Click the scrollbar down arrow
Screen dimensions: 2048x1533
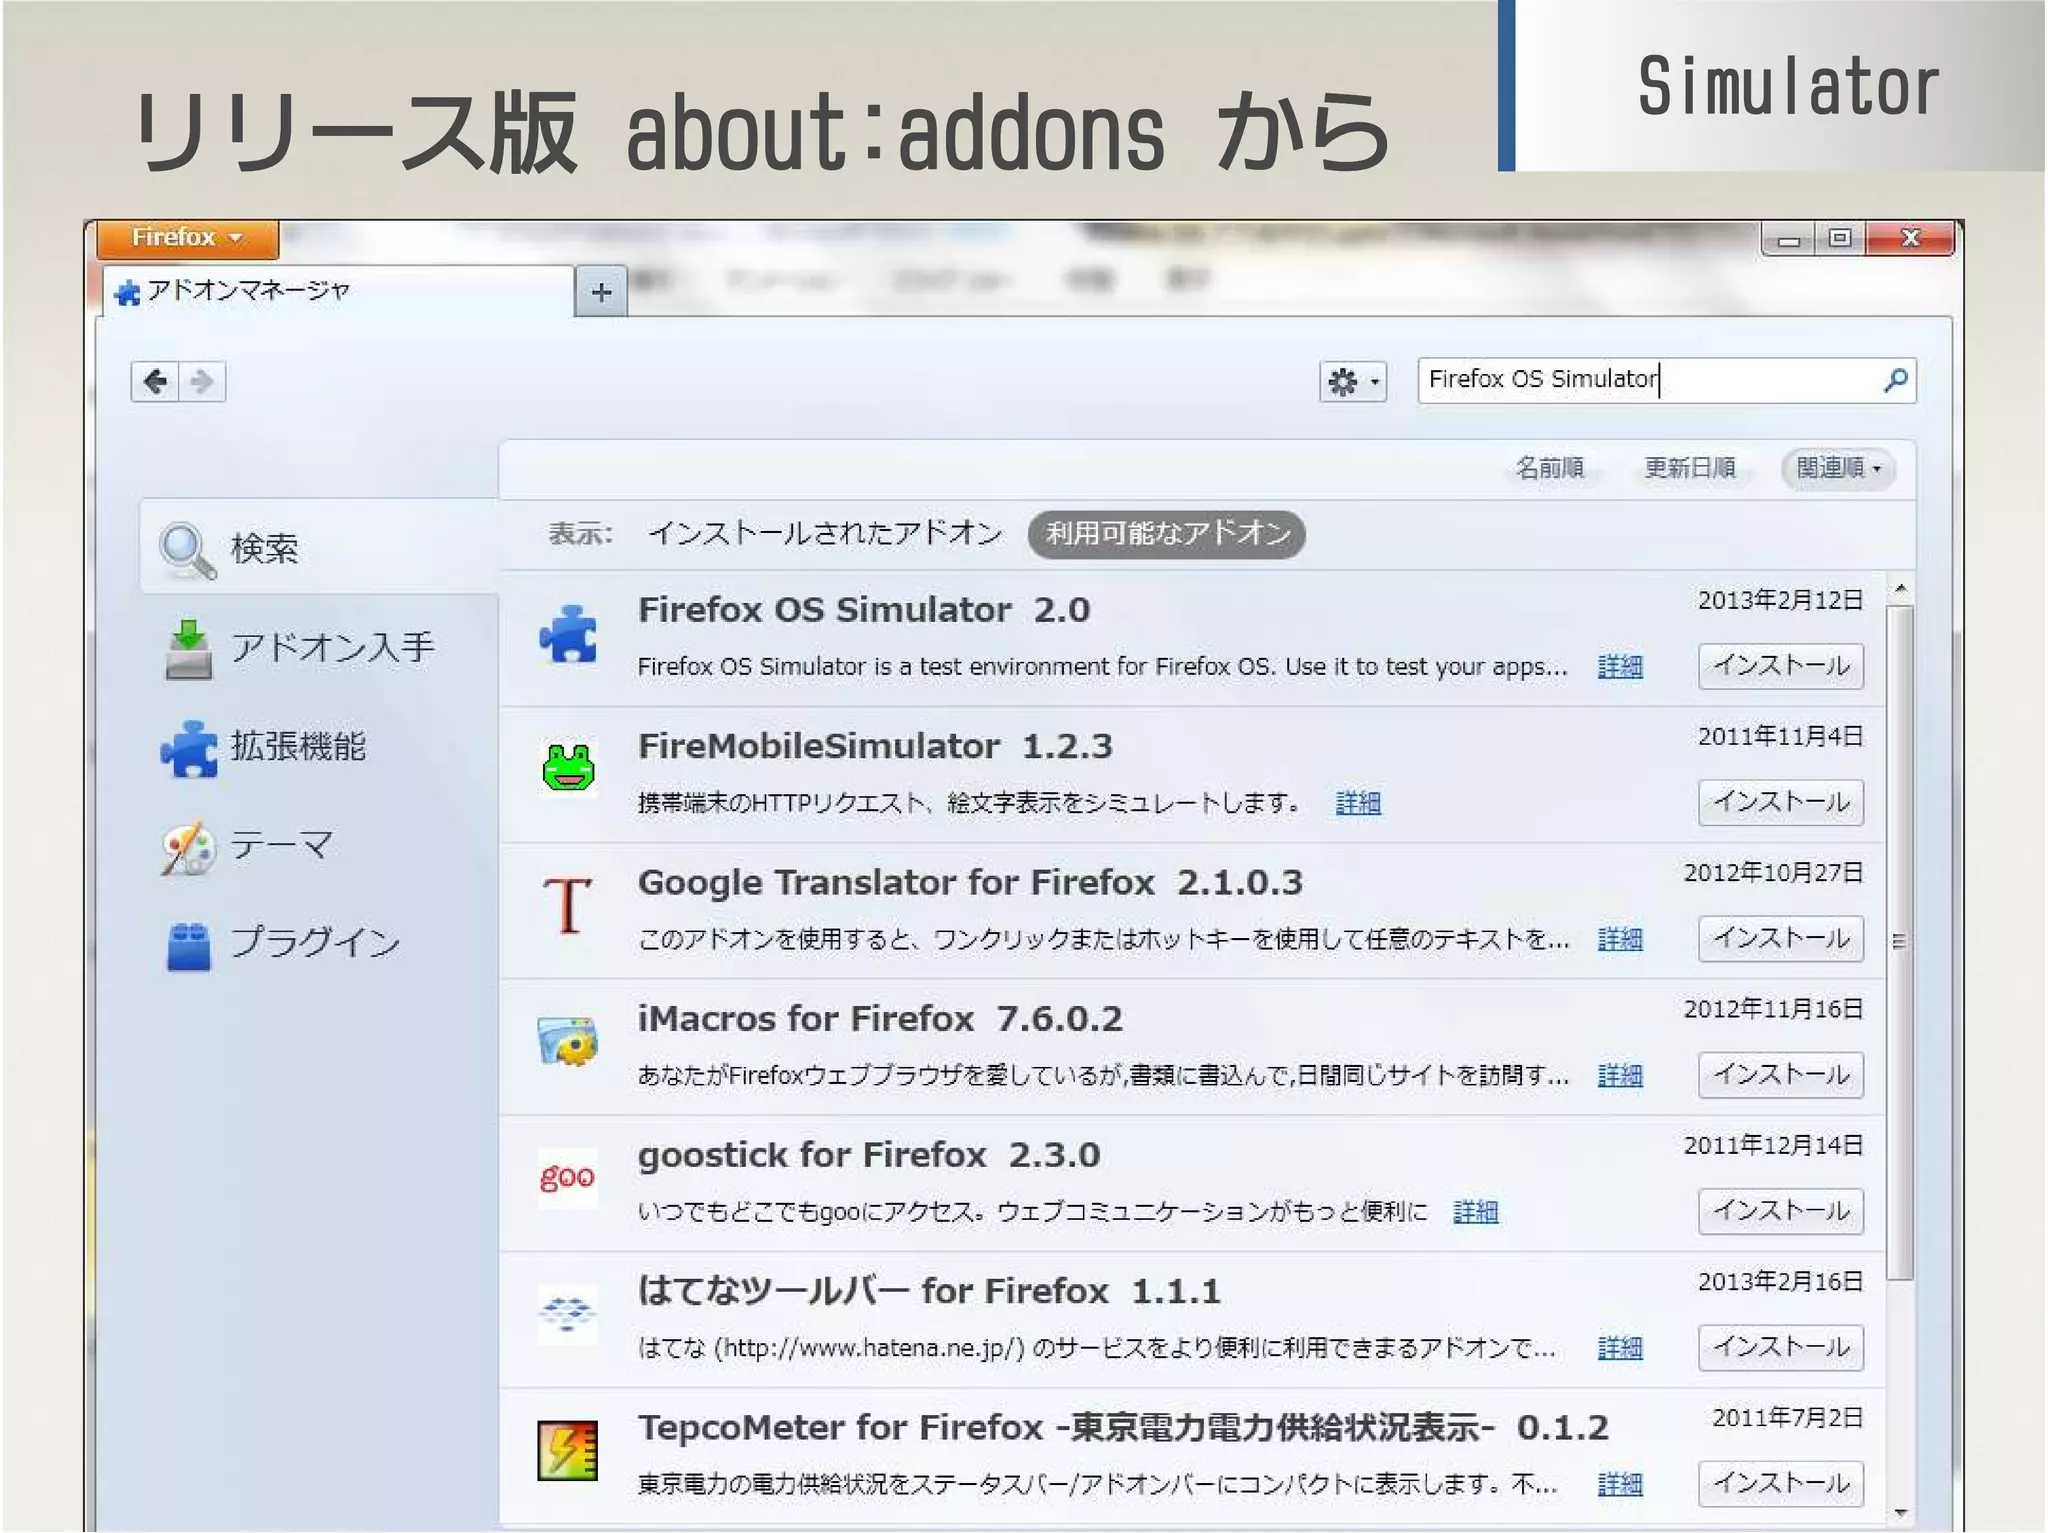click(x=1900, y=1512)
